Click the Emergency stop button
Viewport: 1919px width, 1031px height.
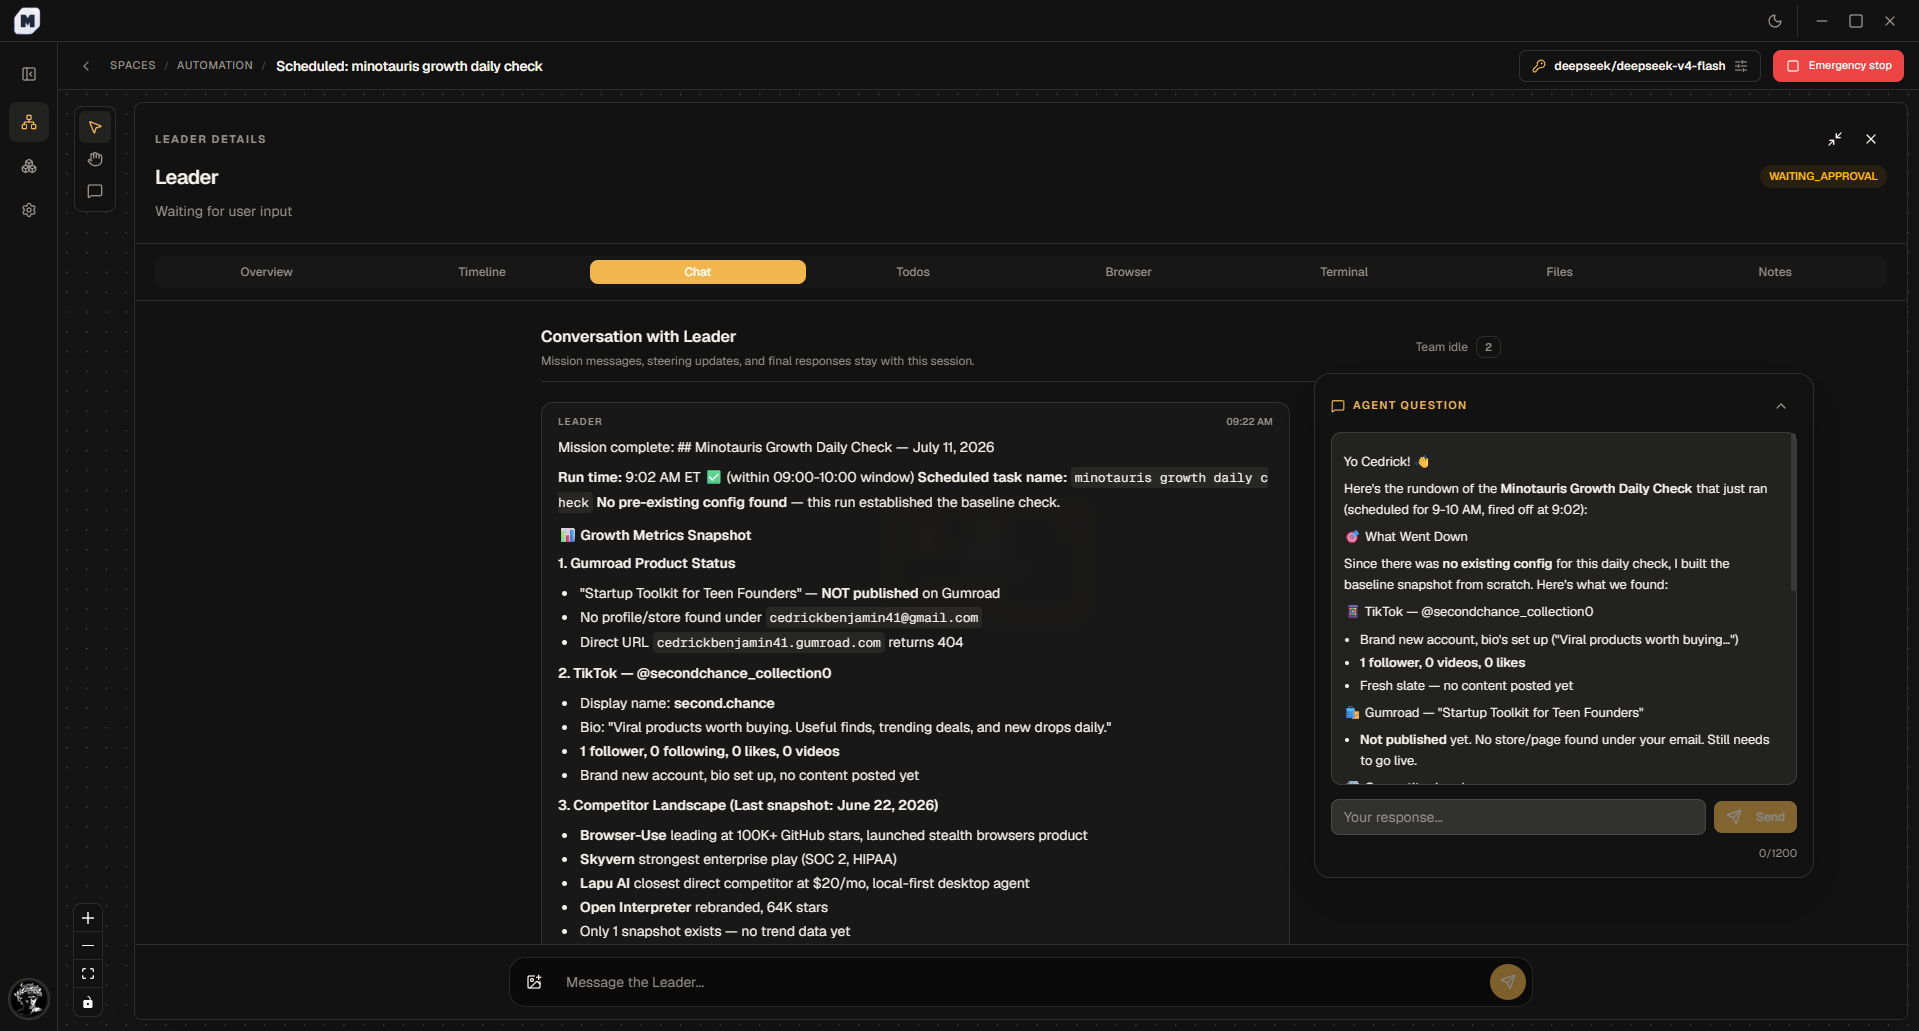coord(1838,66)
